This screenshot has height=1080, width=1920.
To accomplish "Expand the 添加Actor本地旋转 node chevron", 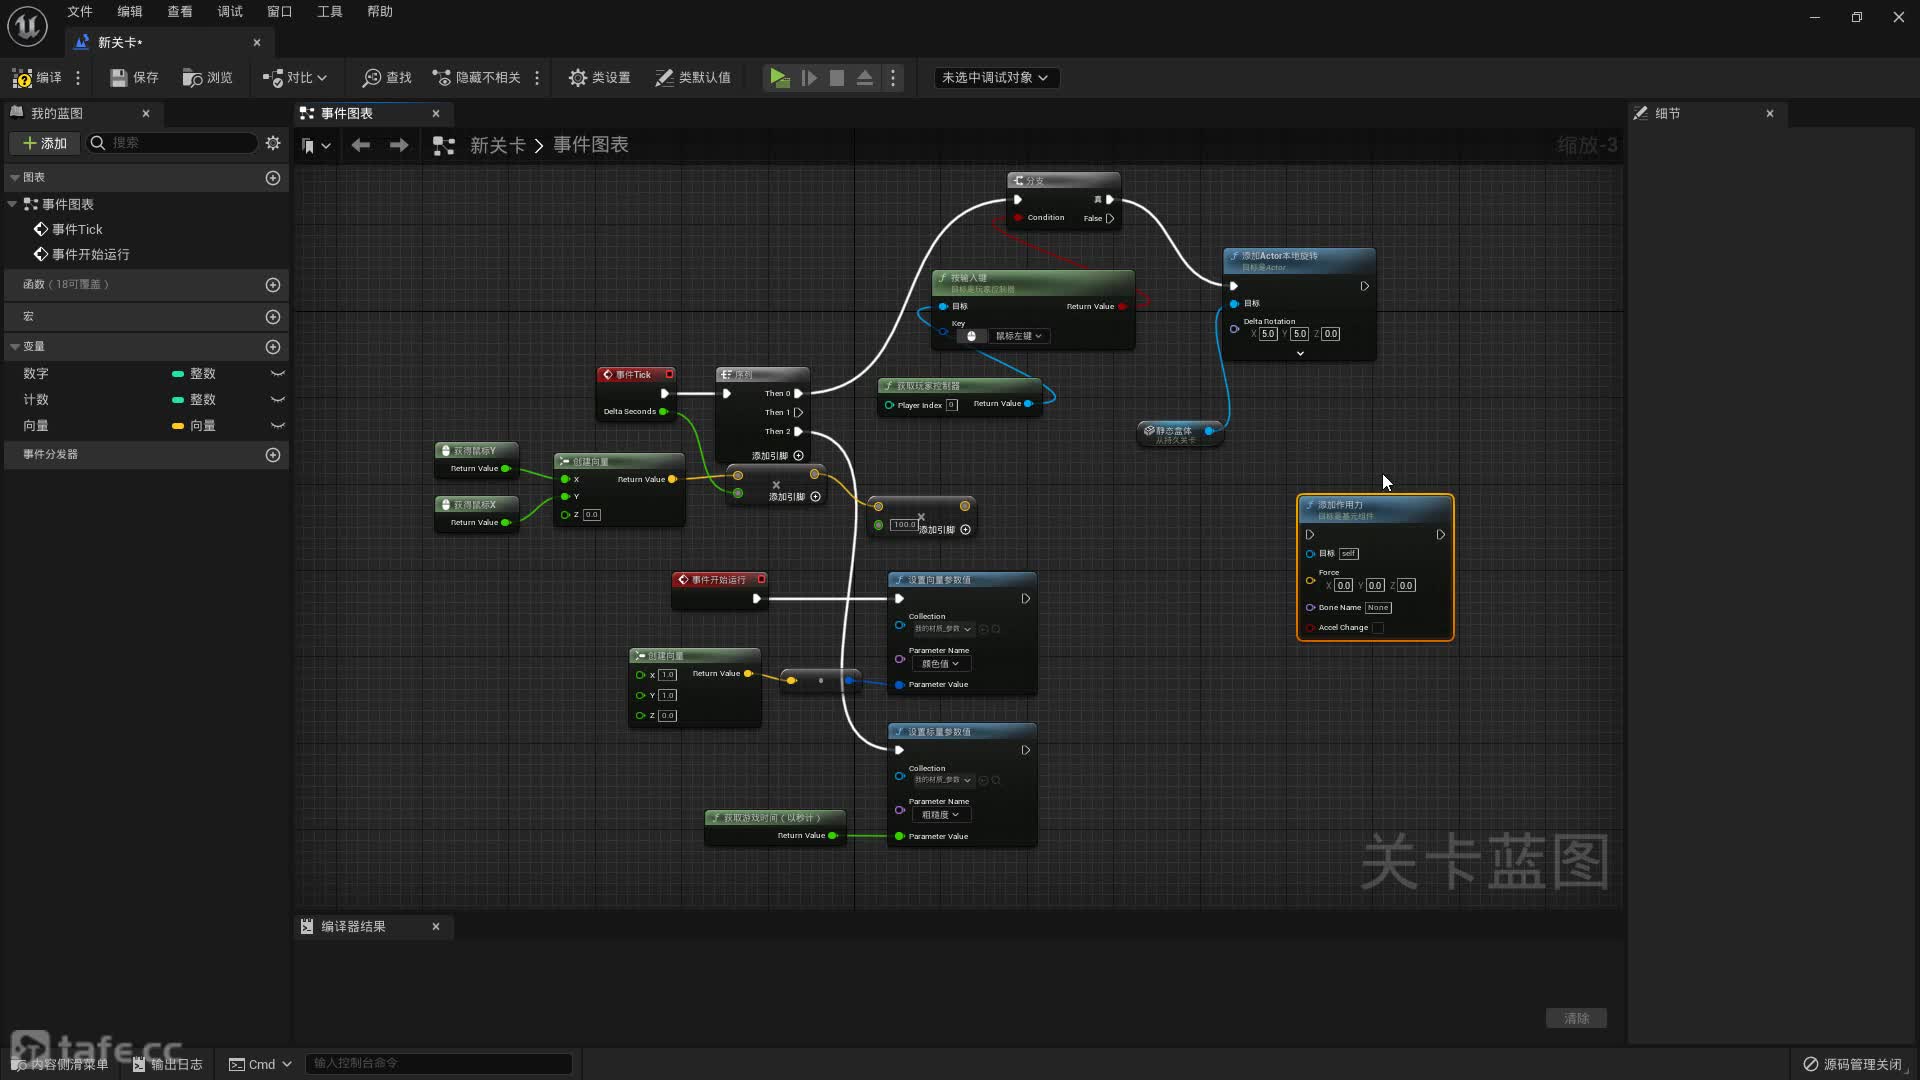I will pos(1300,353).
